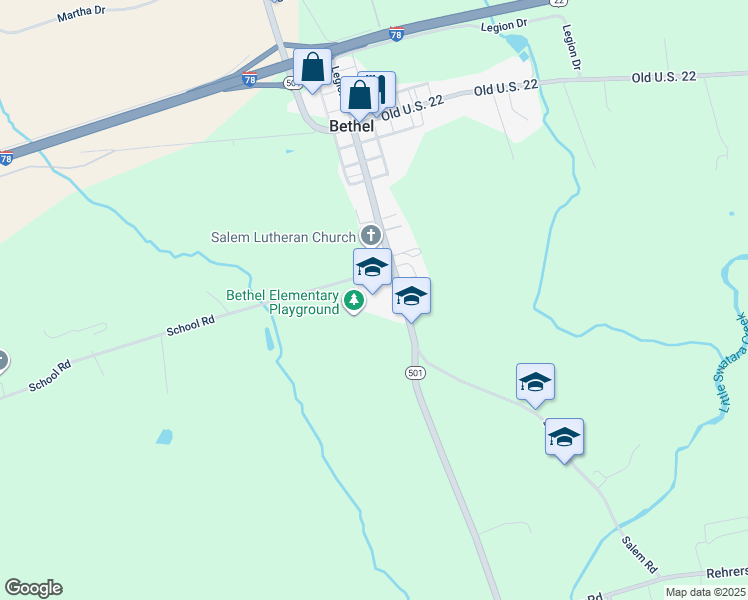Click the Route 501 shield below the playground
This screenshot has height=600, width=748.
pos(416,372)
